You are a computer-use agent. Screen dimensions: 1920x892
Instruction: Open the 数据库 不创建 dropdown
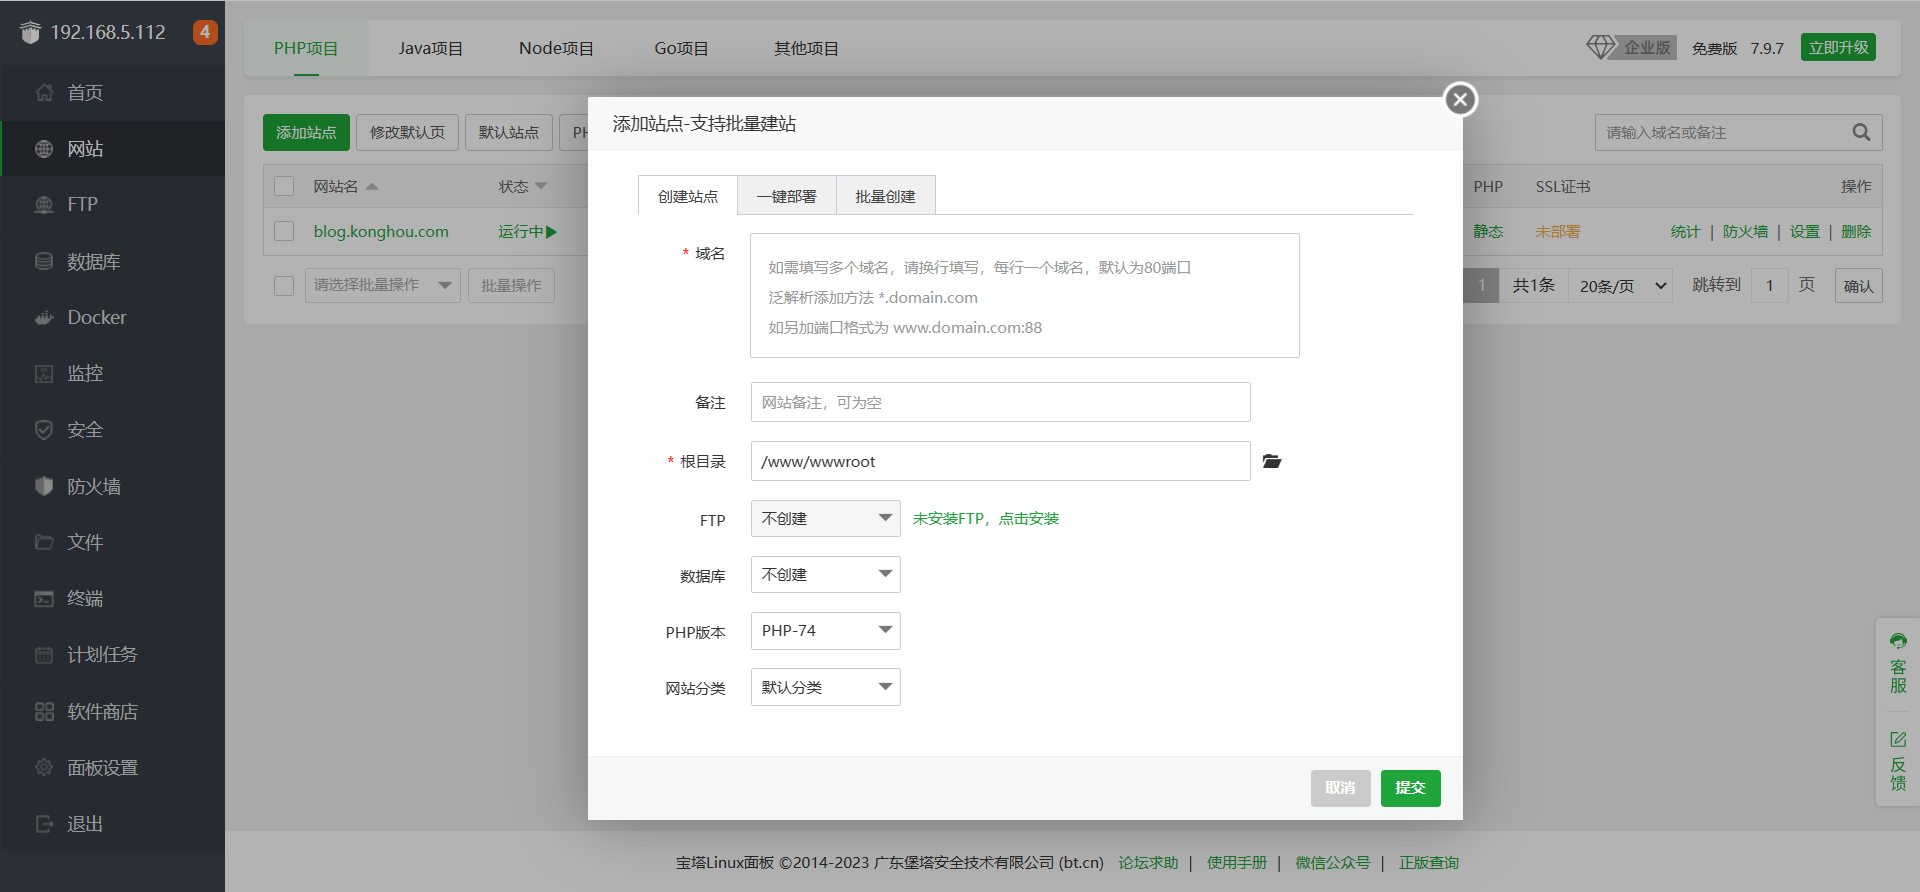(x=826, y=574)
